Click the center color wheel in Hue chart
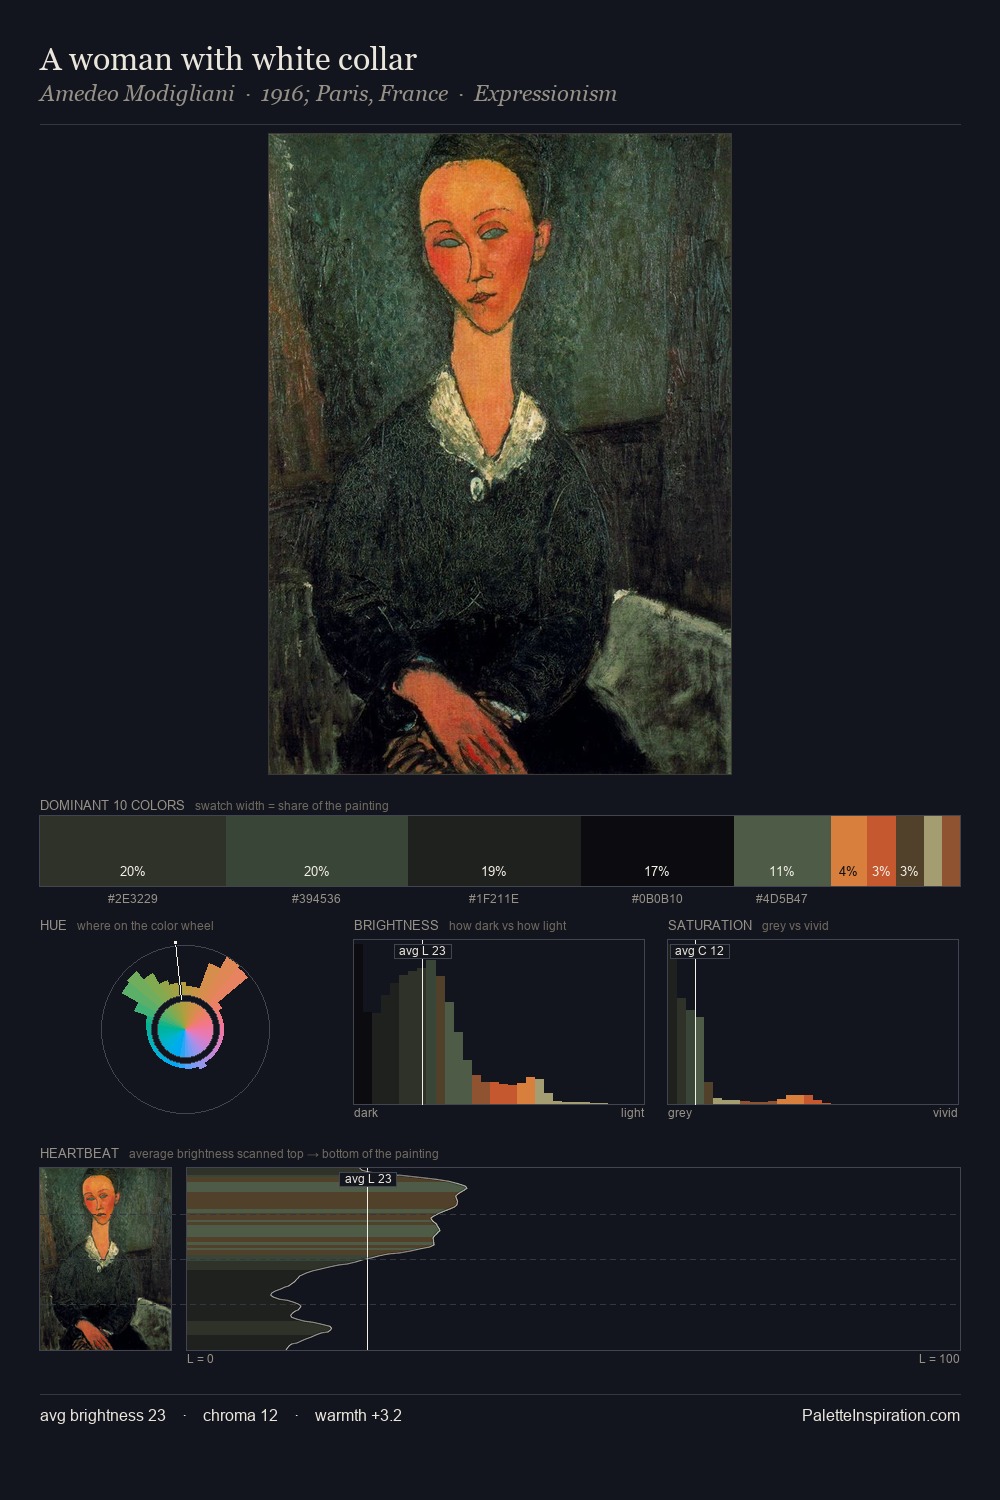Viewport: 1000px width, 1500px height. [185, 1028]
